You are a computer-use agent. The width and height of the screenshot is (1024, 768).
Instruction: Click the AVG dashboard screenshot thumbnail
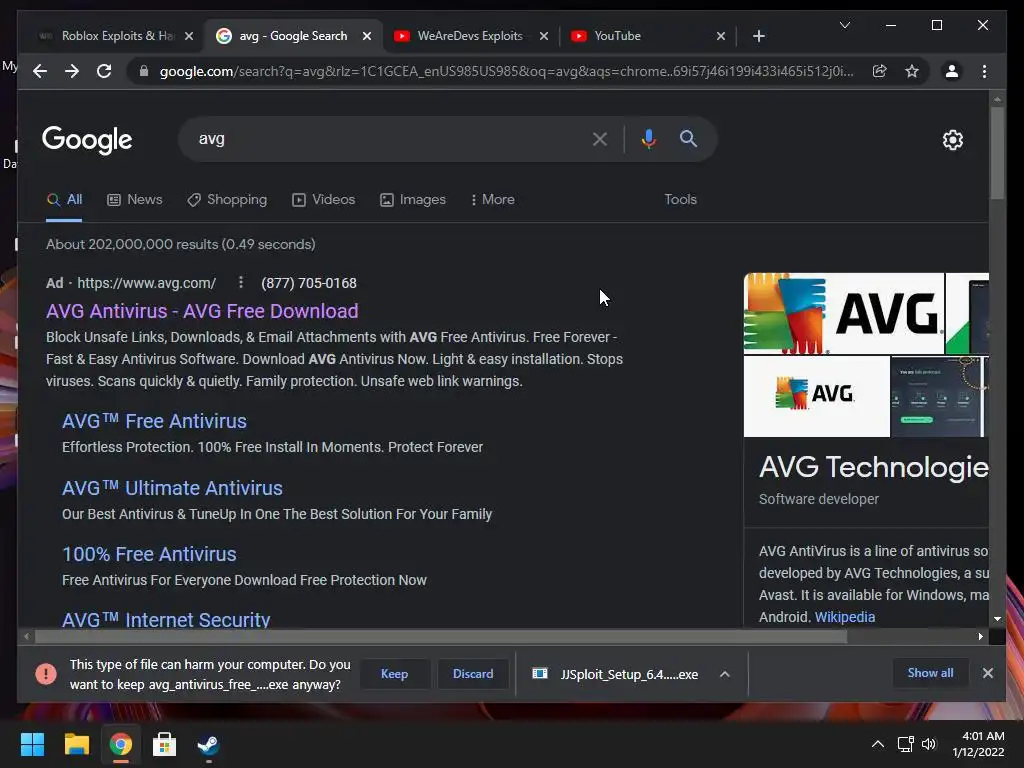[936, 396]
